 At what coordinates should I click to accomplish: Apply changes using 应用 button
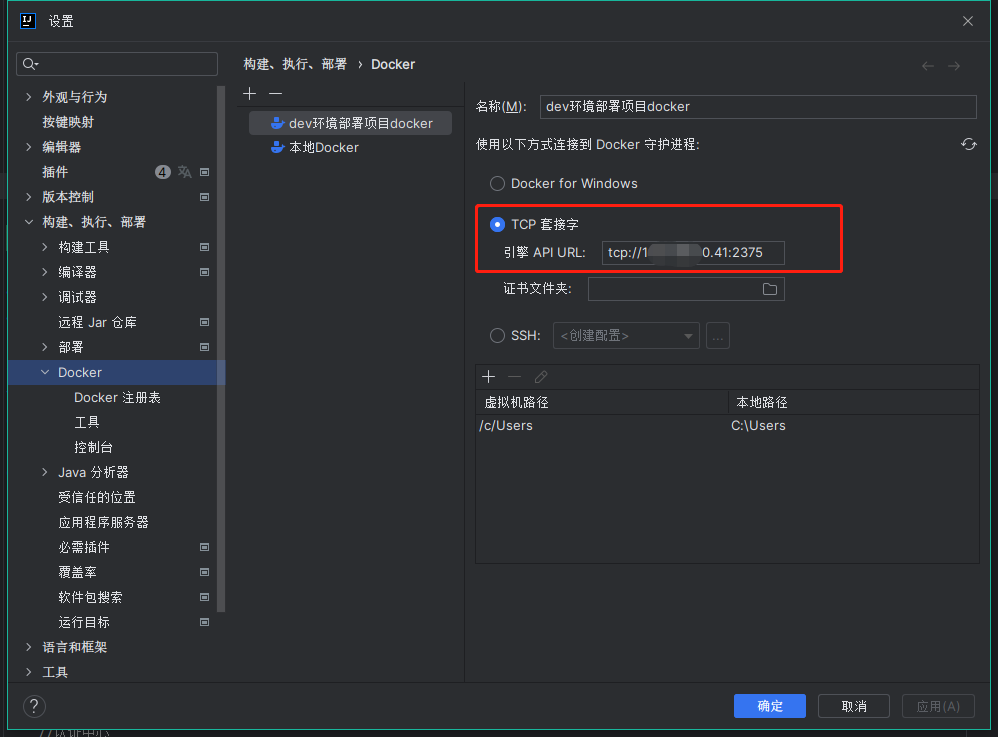[x=938, y=706]
